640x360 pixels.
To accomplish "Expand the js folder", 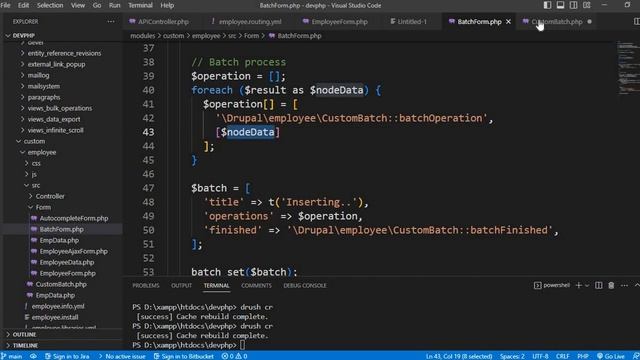I will [34, 174].
